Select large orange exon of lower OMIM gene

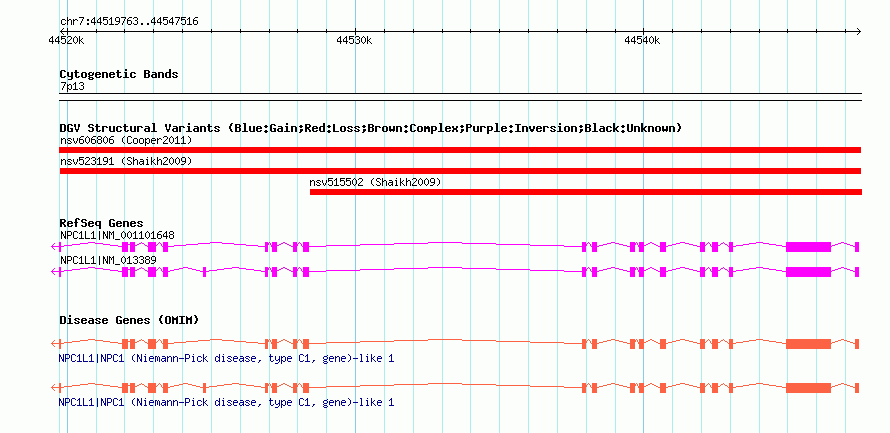[808, 388]
